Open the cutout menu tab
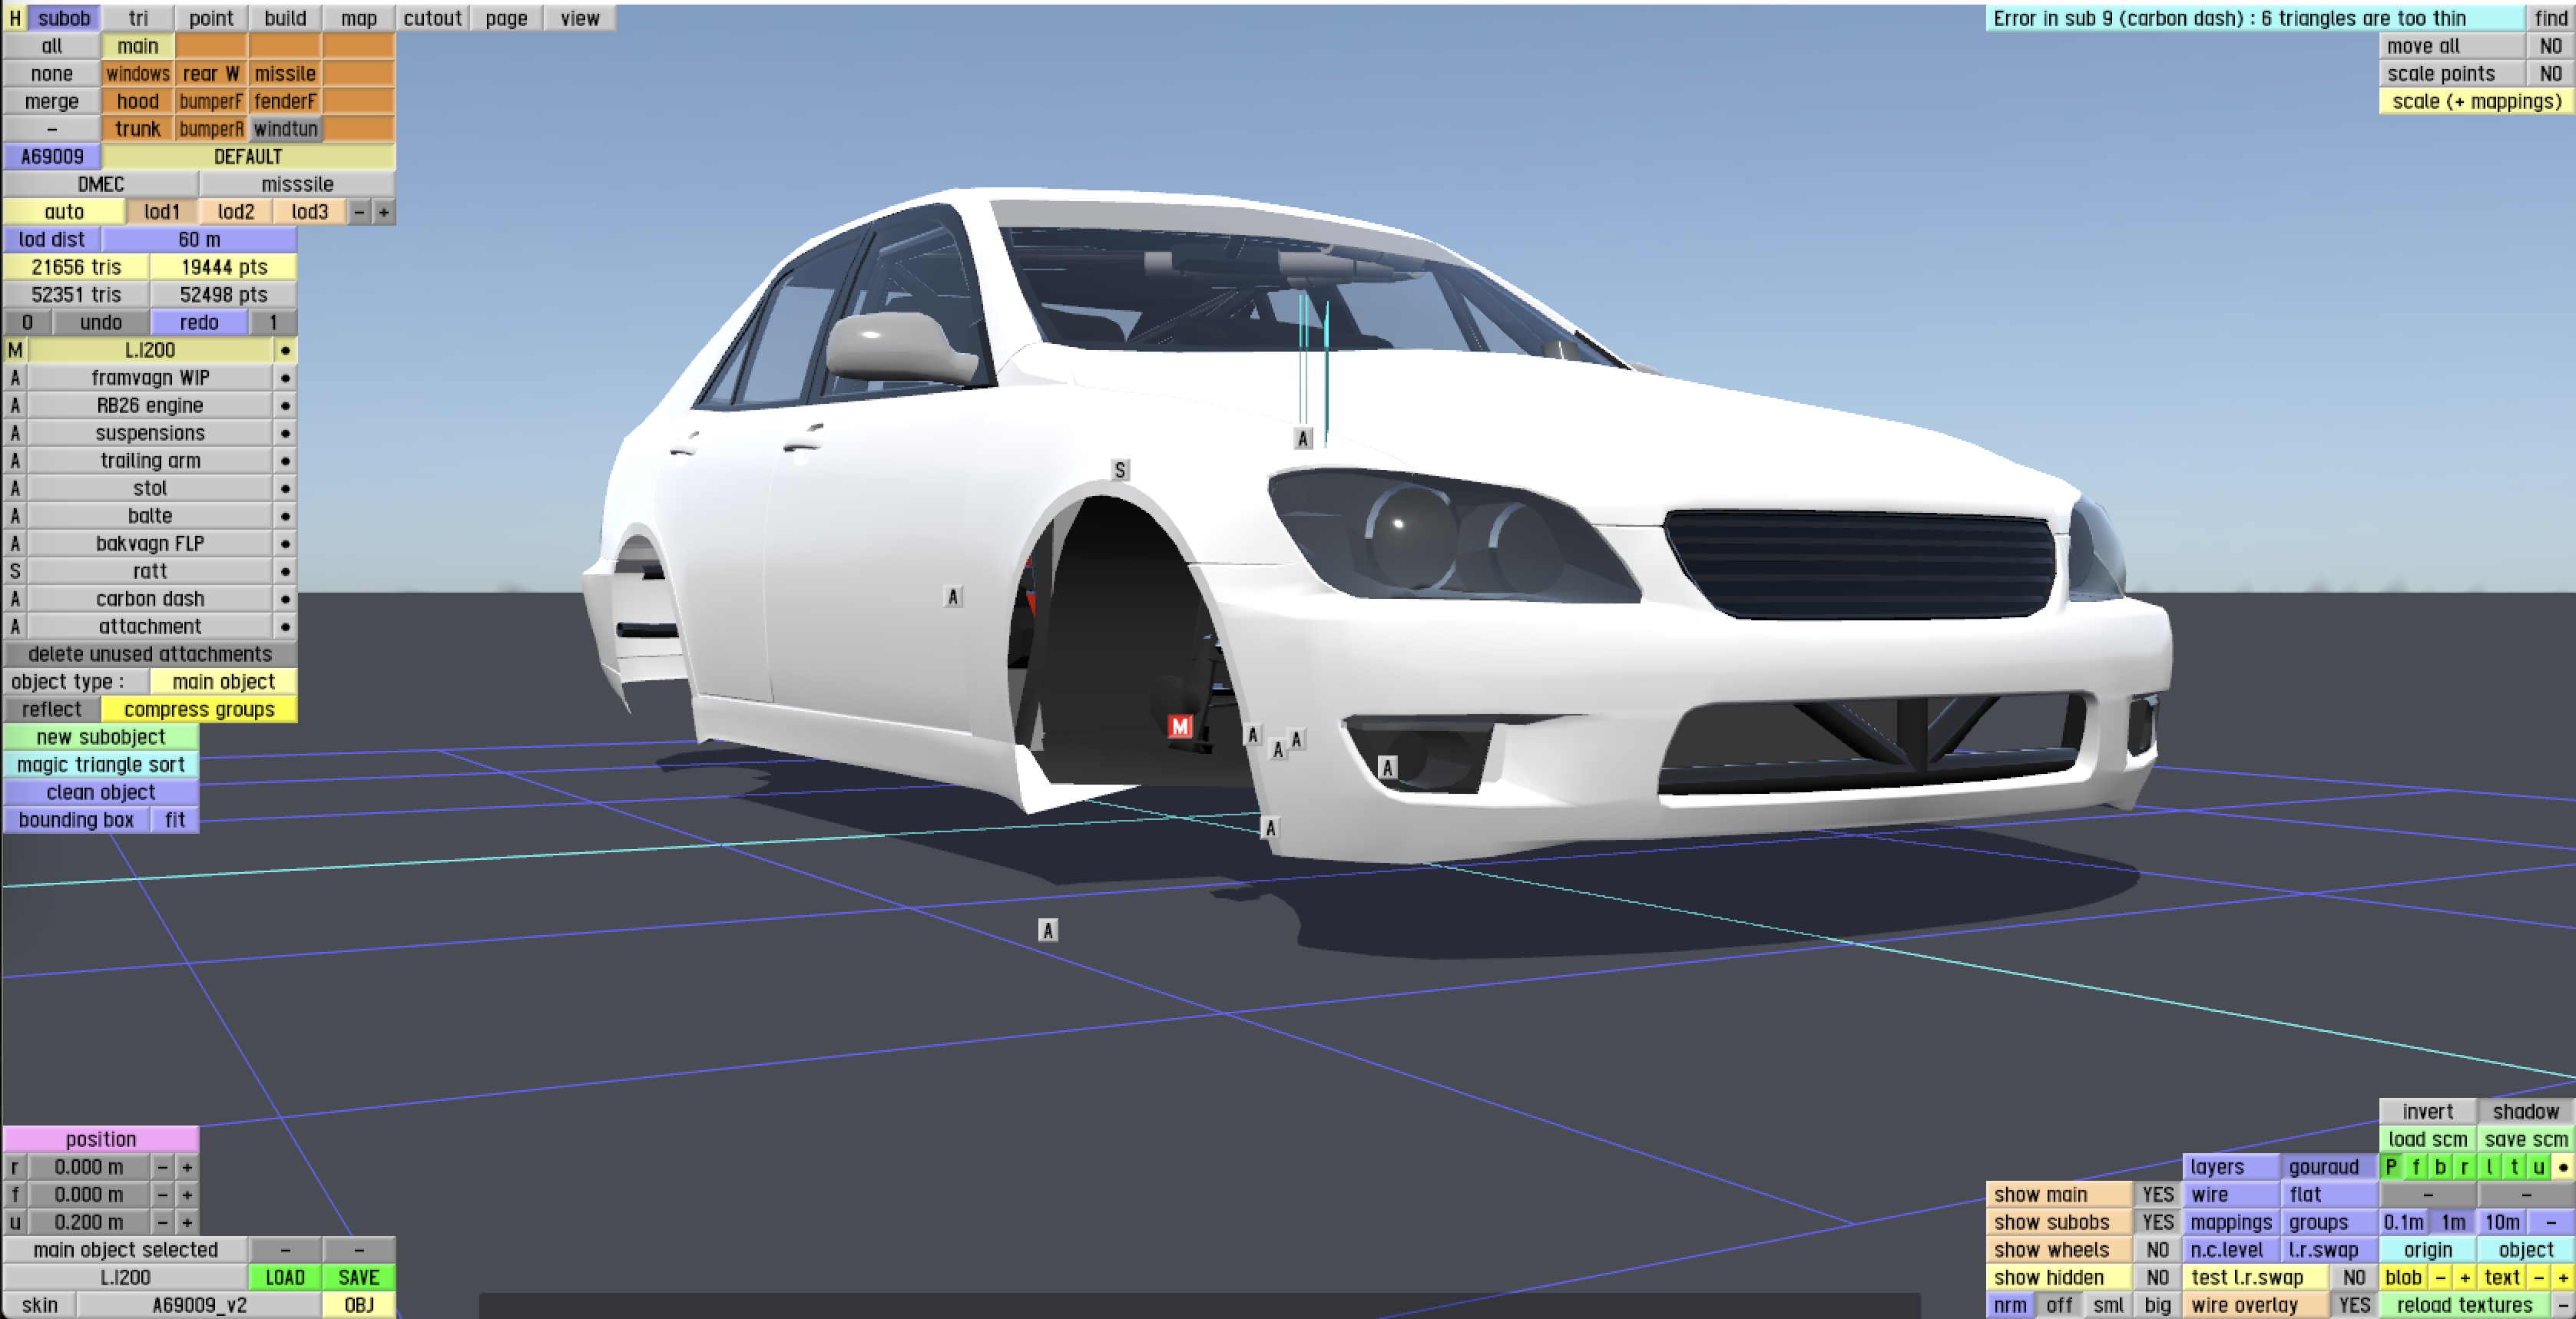This screenshot has width=2576, height=1319. click(432, 18)
